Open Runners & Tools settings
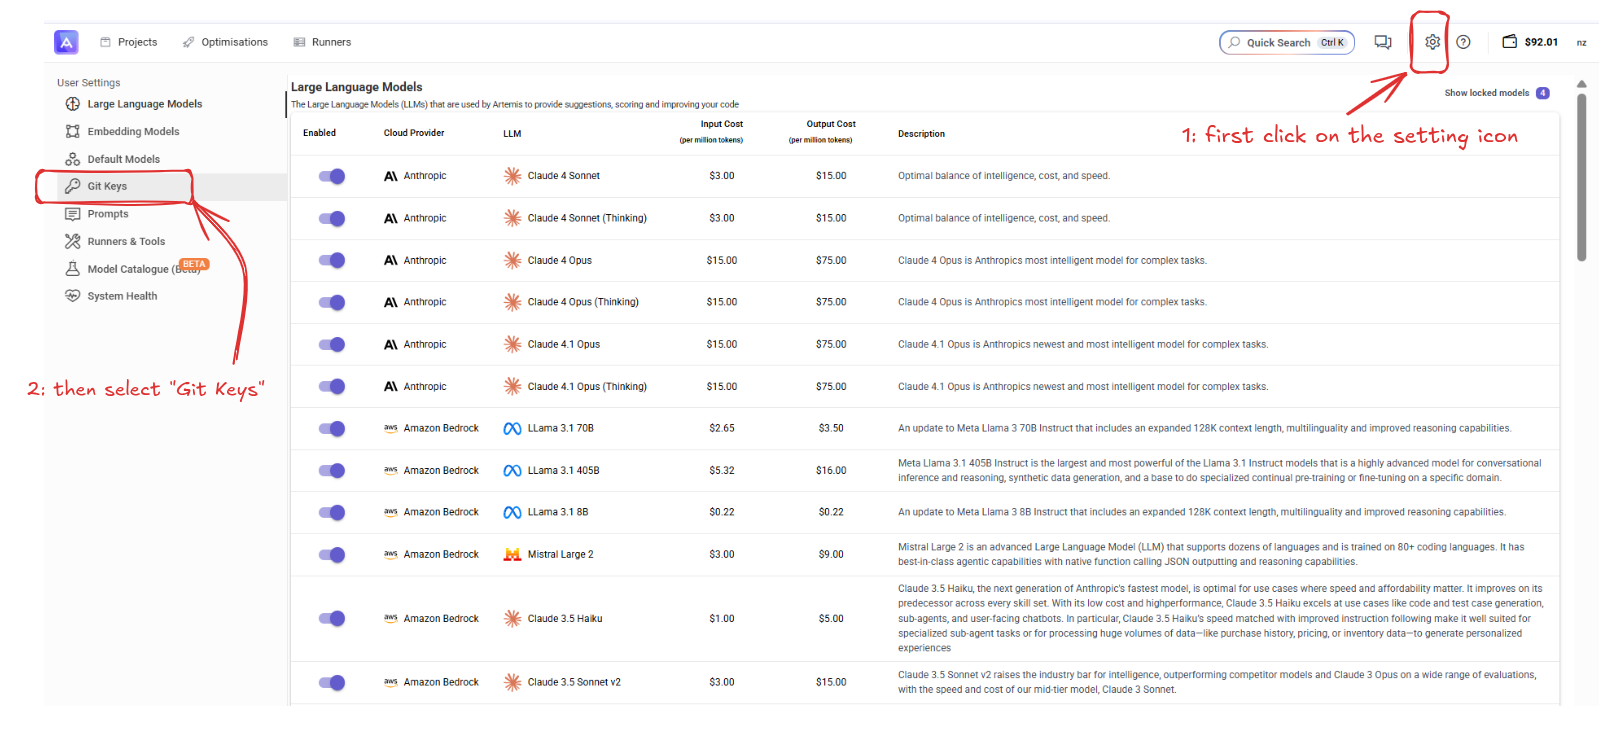This screenshot has height=738, width=1620. [126, 241]
